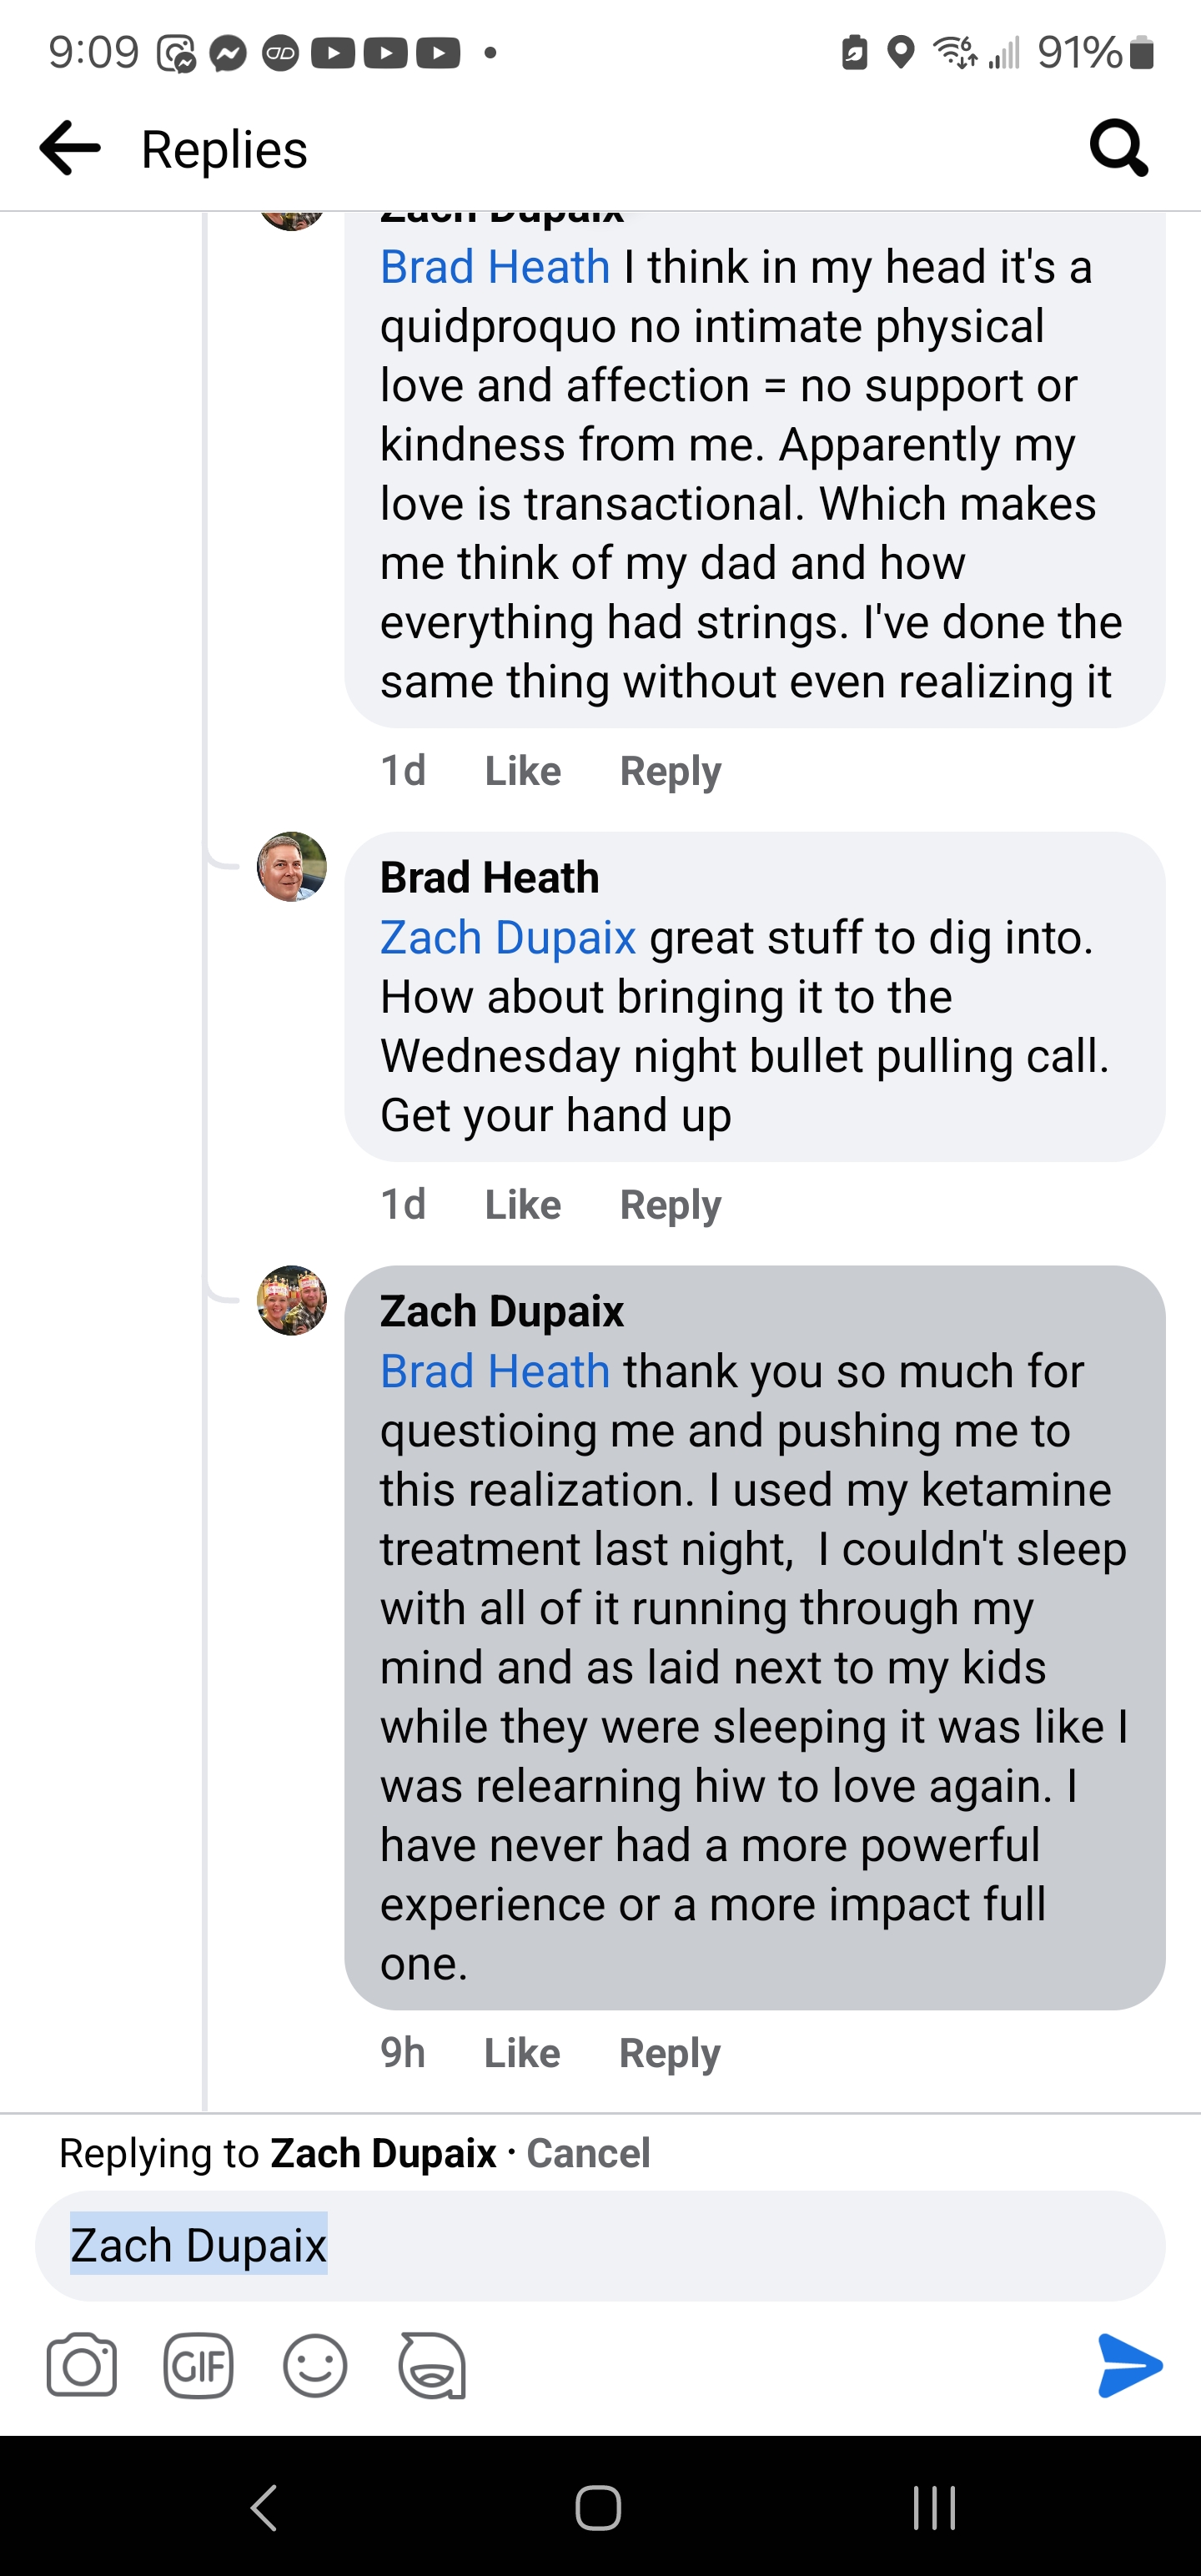Tap the Zach Dupaix mention in Brad's comment

point(508,938)
